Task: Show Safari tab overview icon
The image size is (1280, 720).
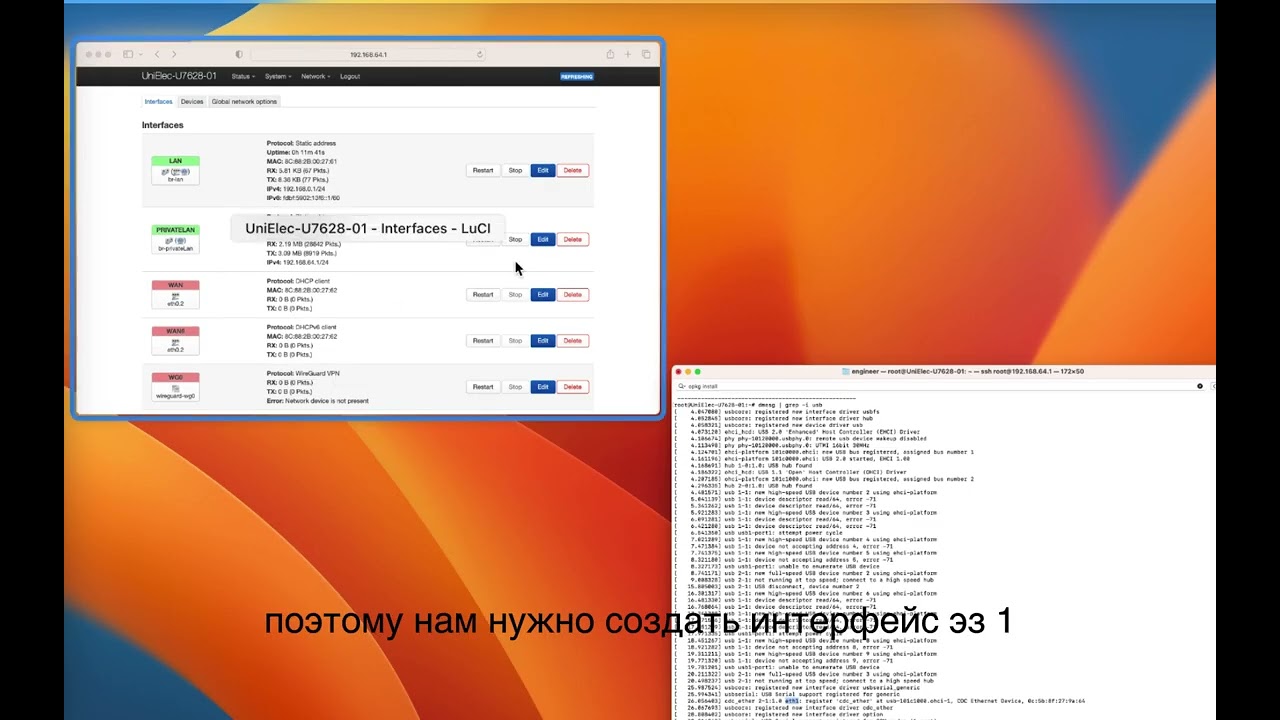Action: point(646,54)
